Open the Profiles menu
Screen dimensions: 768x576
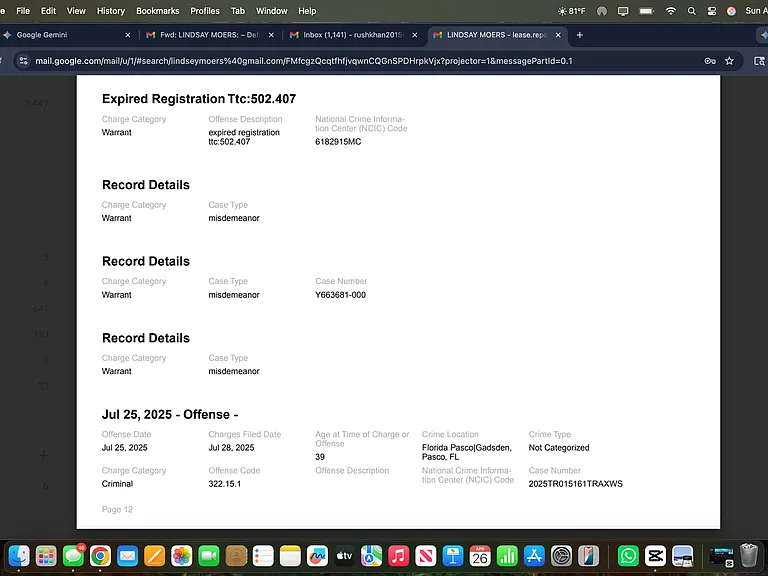(x=205, y=11)
